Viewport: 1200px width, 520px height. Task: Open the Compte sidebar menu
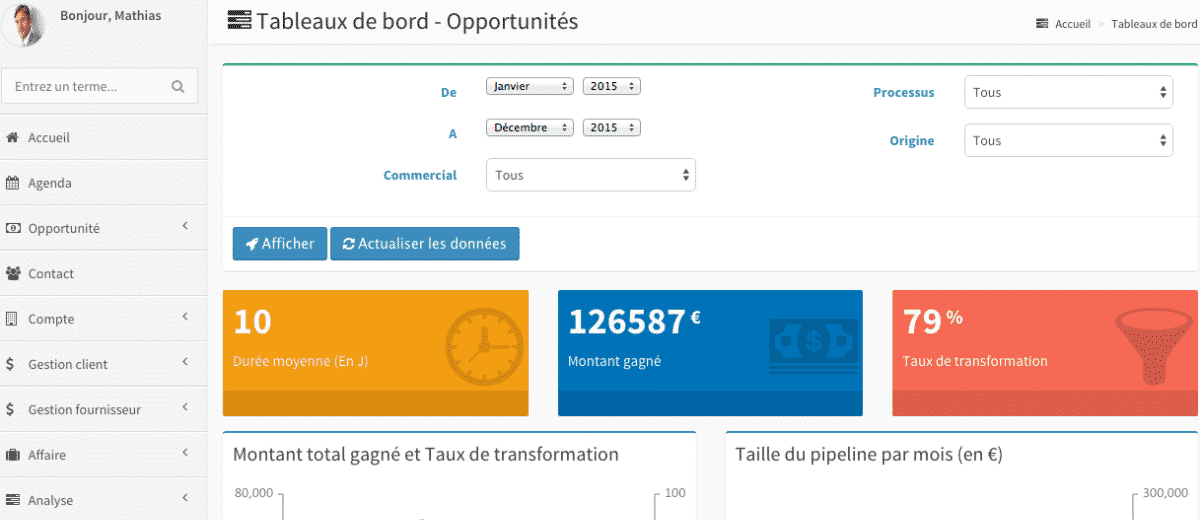(x=100, y=319)
